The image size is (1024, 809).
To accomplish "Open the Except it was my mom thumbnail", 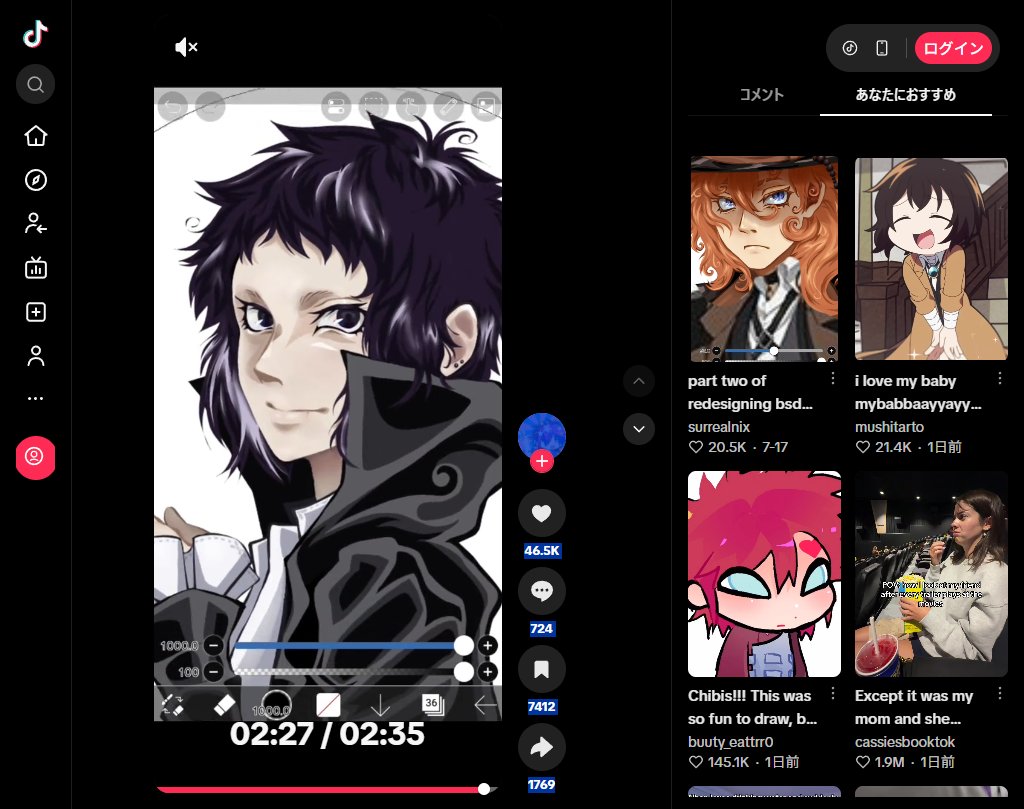I will point(931,574).
